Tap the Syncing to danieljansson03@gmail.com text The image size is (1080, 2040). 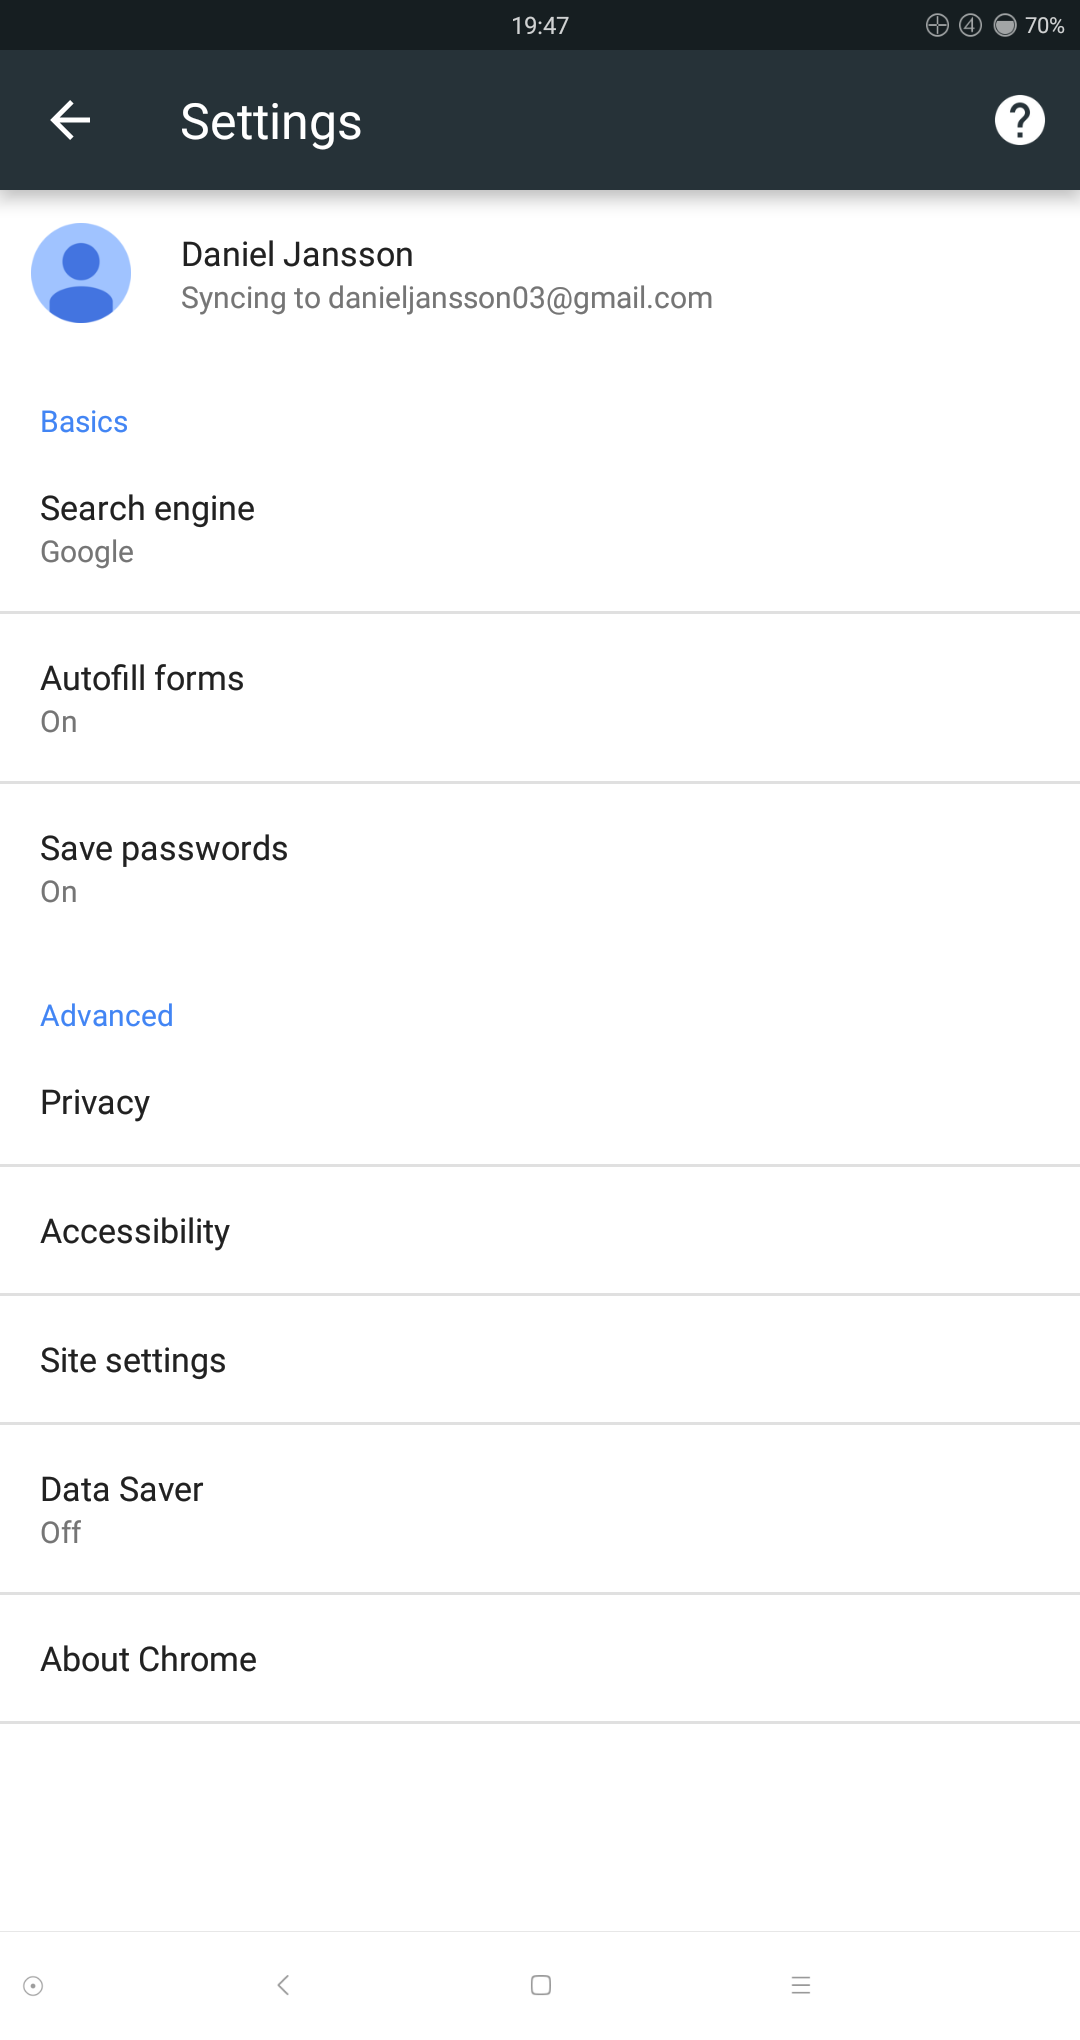[x=446, y=298]
